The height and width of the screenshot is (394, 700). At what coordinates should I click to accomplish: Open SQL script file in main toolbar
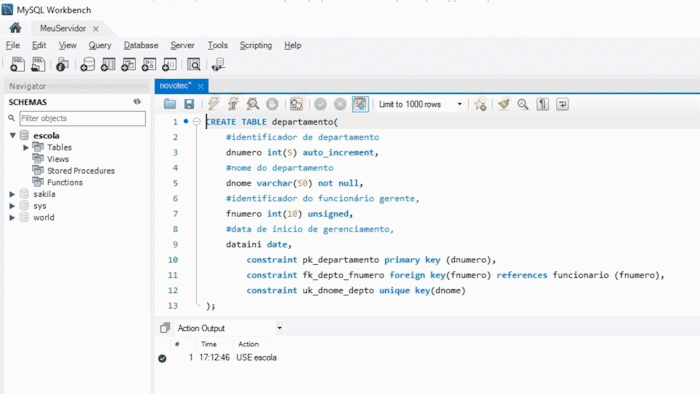[38, 65]
